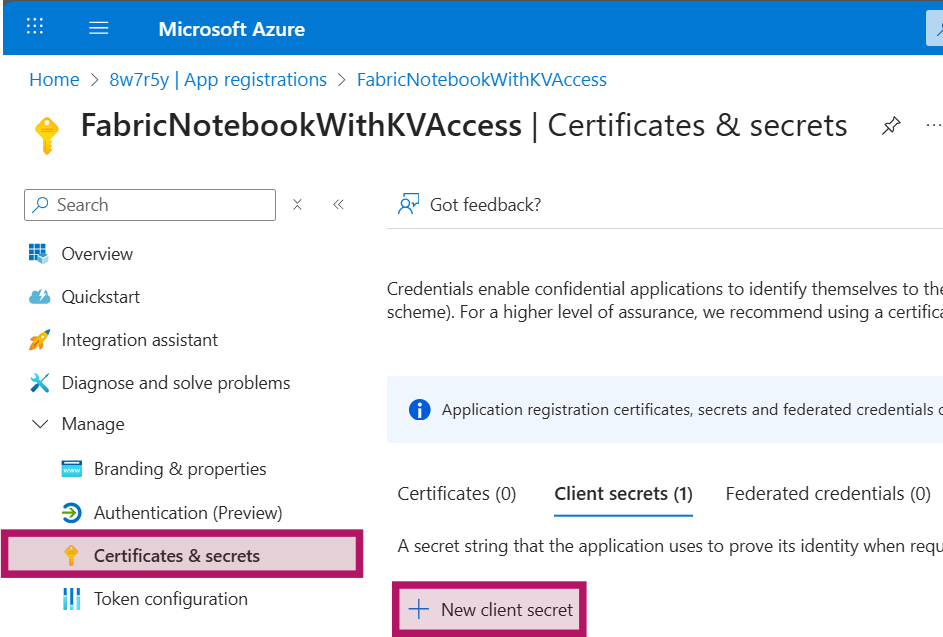Click the Quickstart cloud icon
This screenshot has width=943, height=637.
click(x=39, y=297)
